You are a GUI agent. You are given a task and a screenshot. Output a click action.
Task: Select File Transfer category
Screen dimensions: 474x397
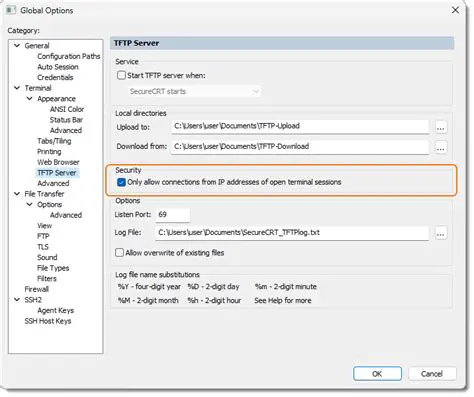click(x=44, y=194)
